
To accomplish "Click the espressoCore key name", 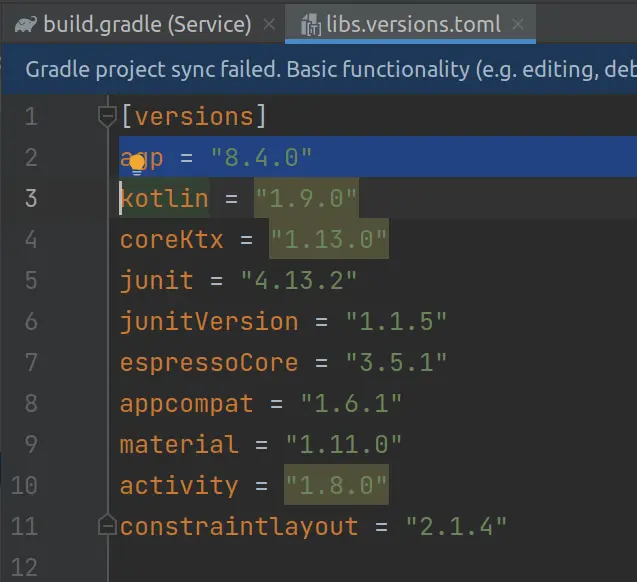I will point(209,363).
